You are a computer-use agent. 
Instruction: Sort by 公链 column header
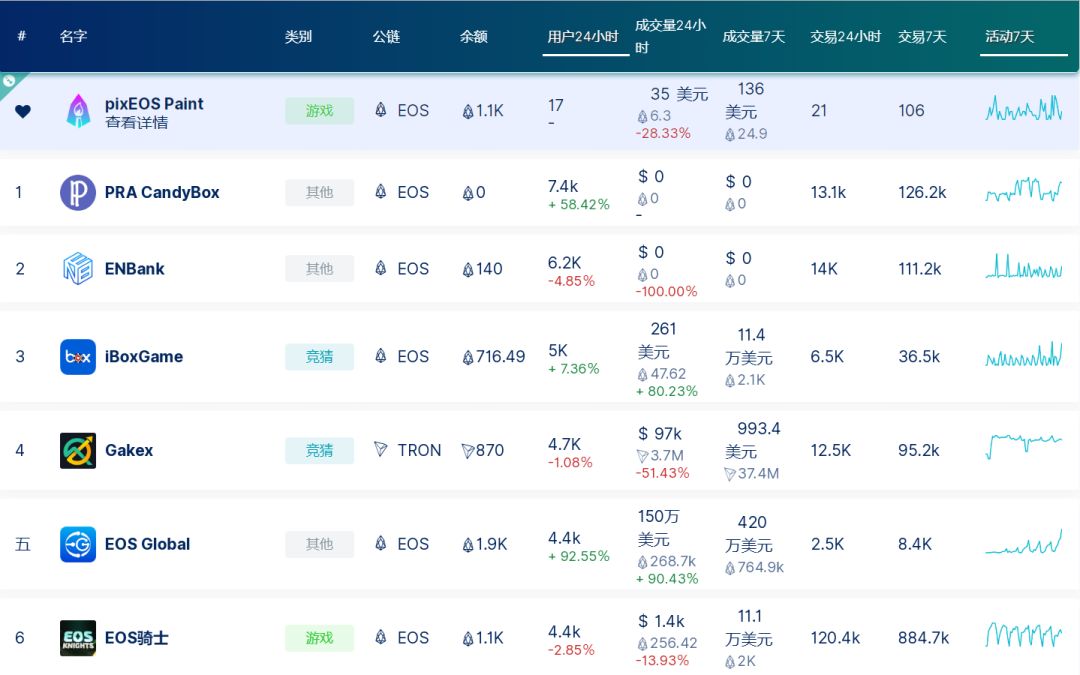click(x=386, y=37)
